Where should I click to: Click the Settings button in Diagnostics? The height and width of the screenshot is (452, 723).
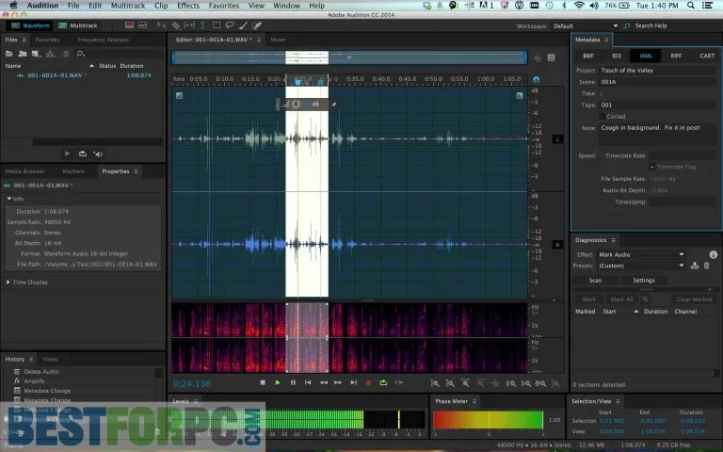[643, 280]
